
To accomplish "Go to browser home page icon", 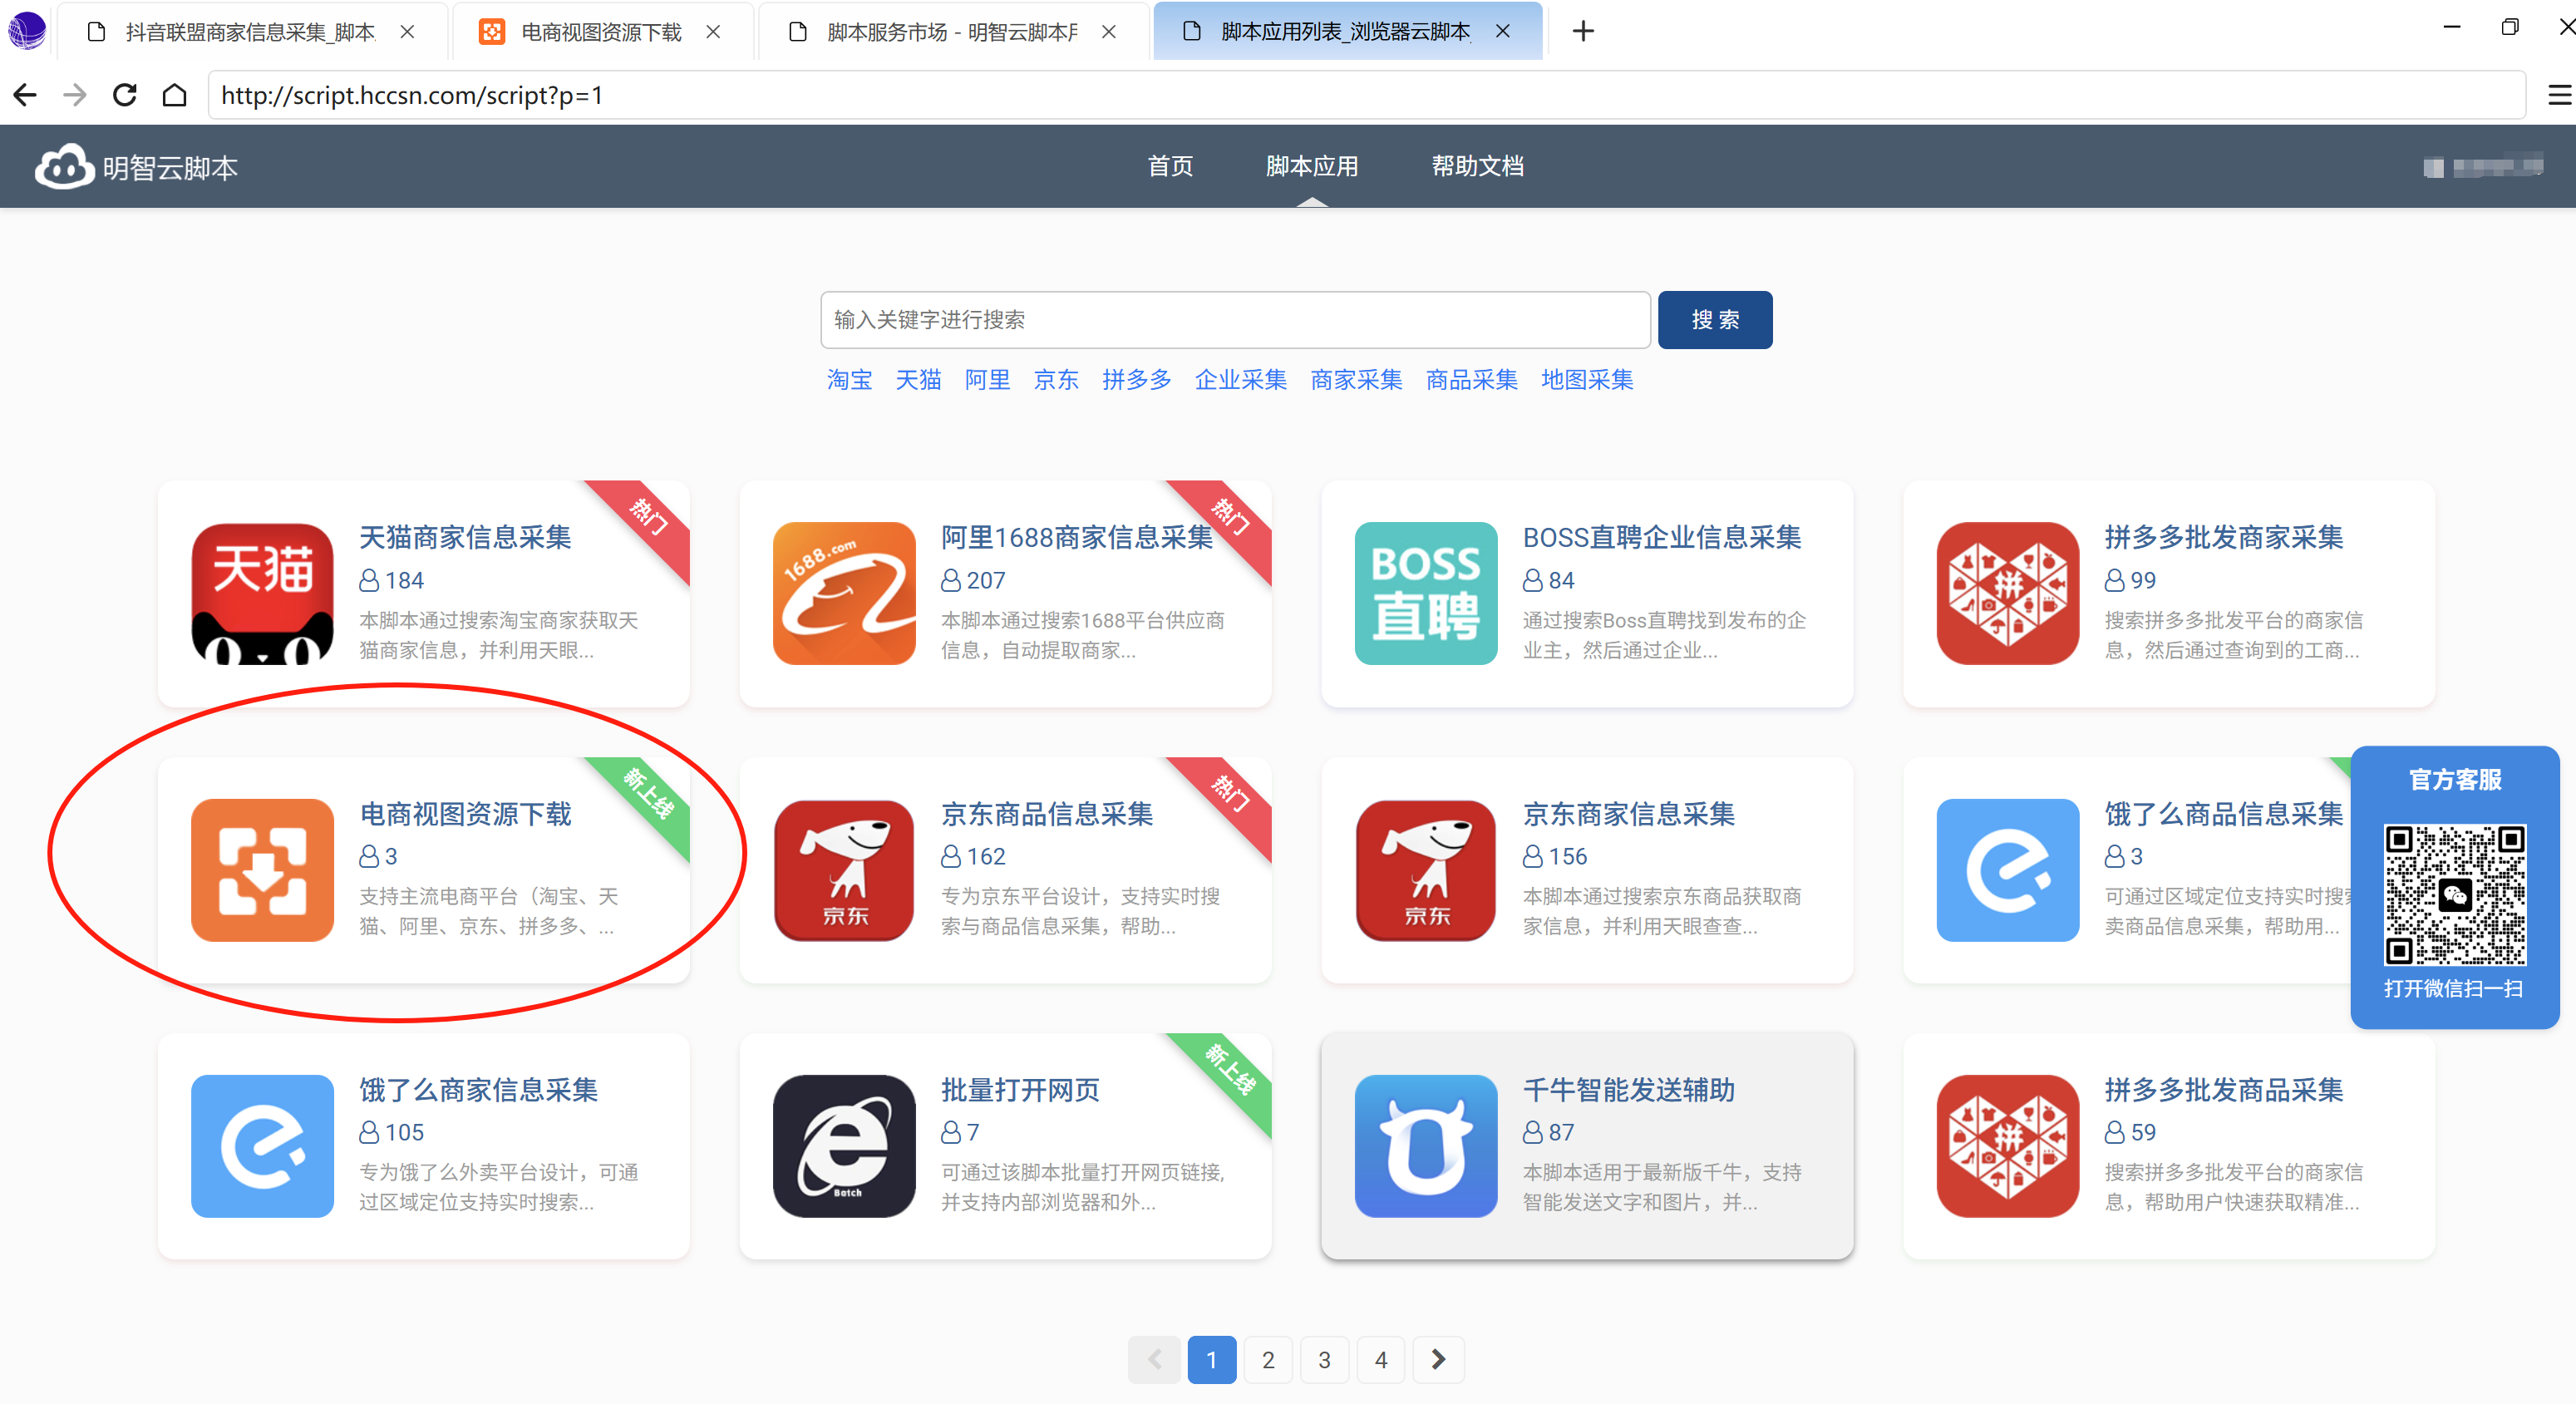I will (x=175, y=95).
